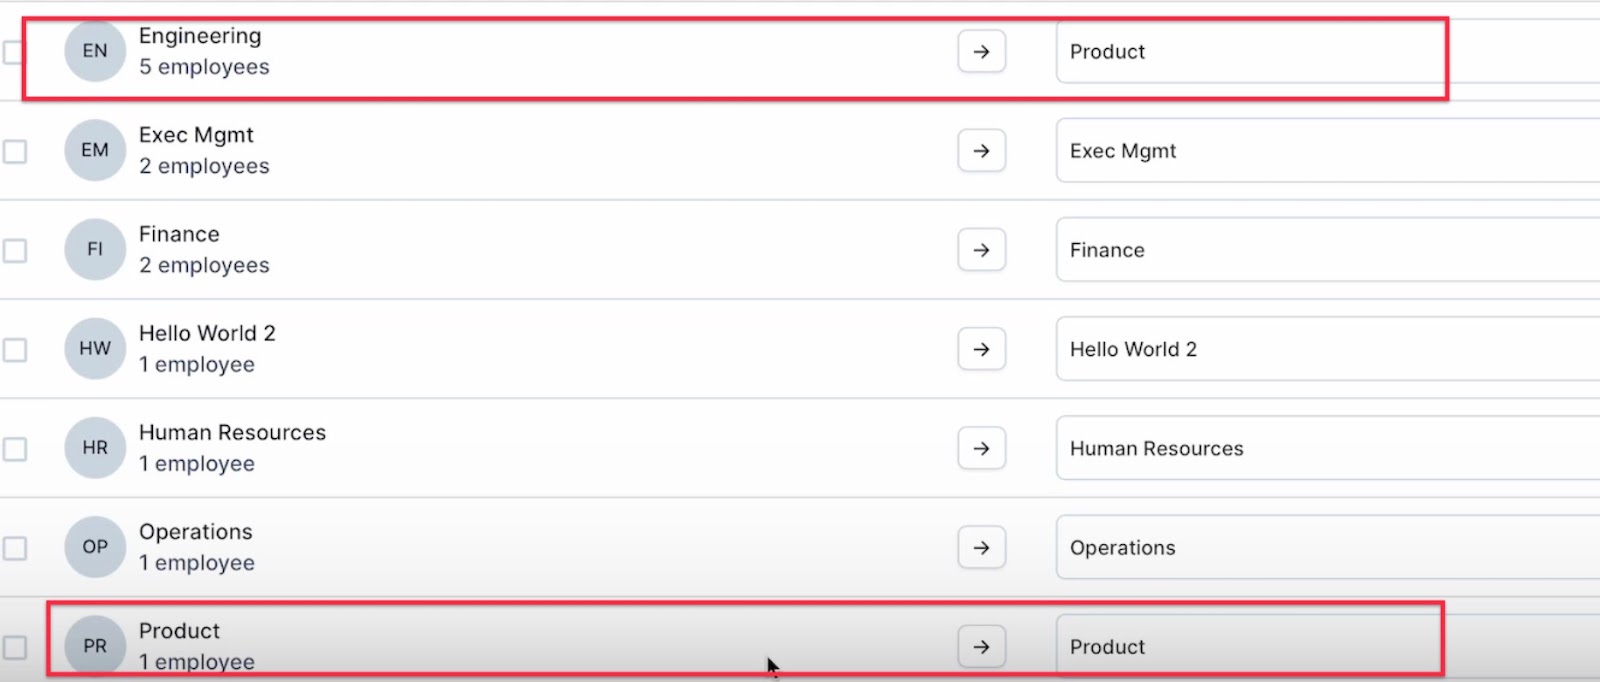The width and height of the screenshot is (1600, 682).
Task: Open the Human Resources mapping field
Action: [x=1328, y=448]
